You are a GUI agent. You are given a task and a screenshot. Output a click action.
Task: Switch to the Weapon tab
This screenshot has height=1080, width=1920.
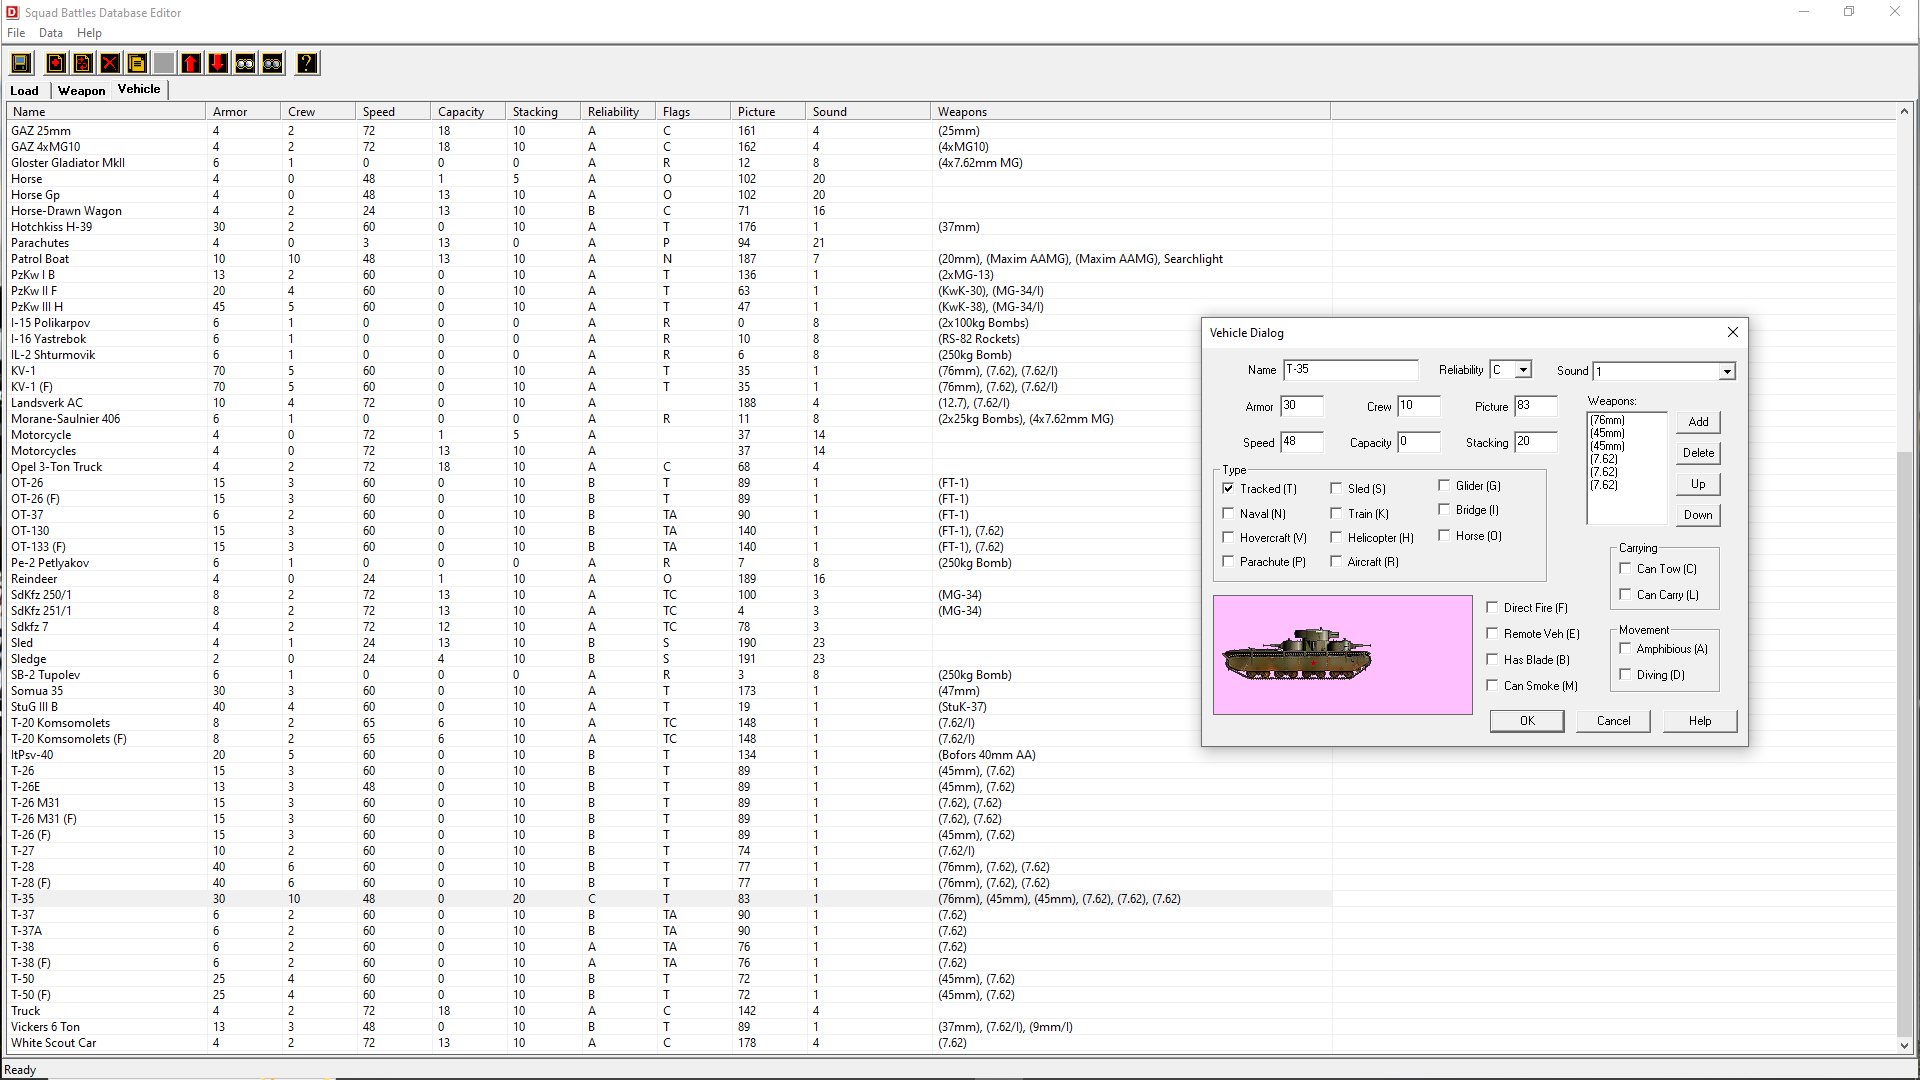click(x=81, y=90)
